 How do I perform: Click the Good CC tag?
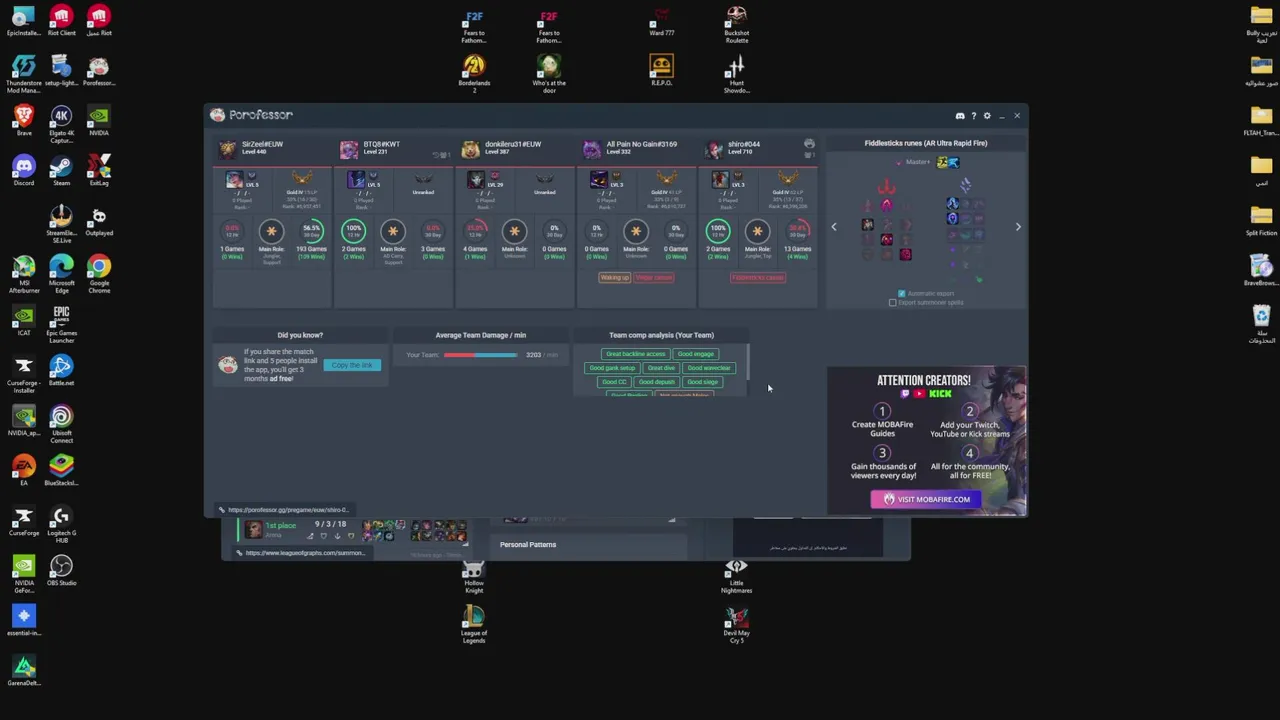[x=614, y=382]
